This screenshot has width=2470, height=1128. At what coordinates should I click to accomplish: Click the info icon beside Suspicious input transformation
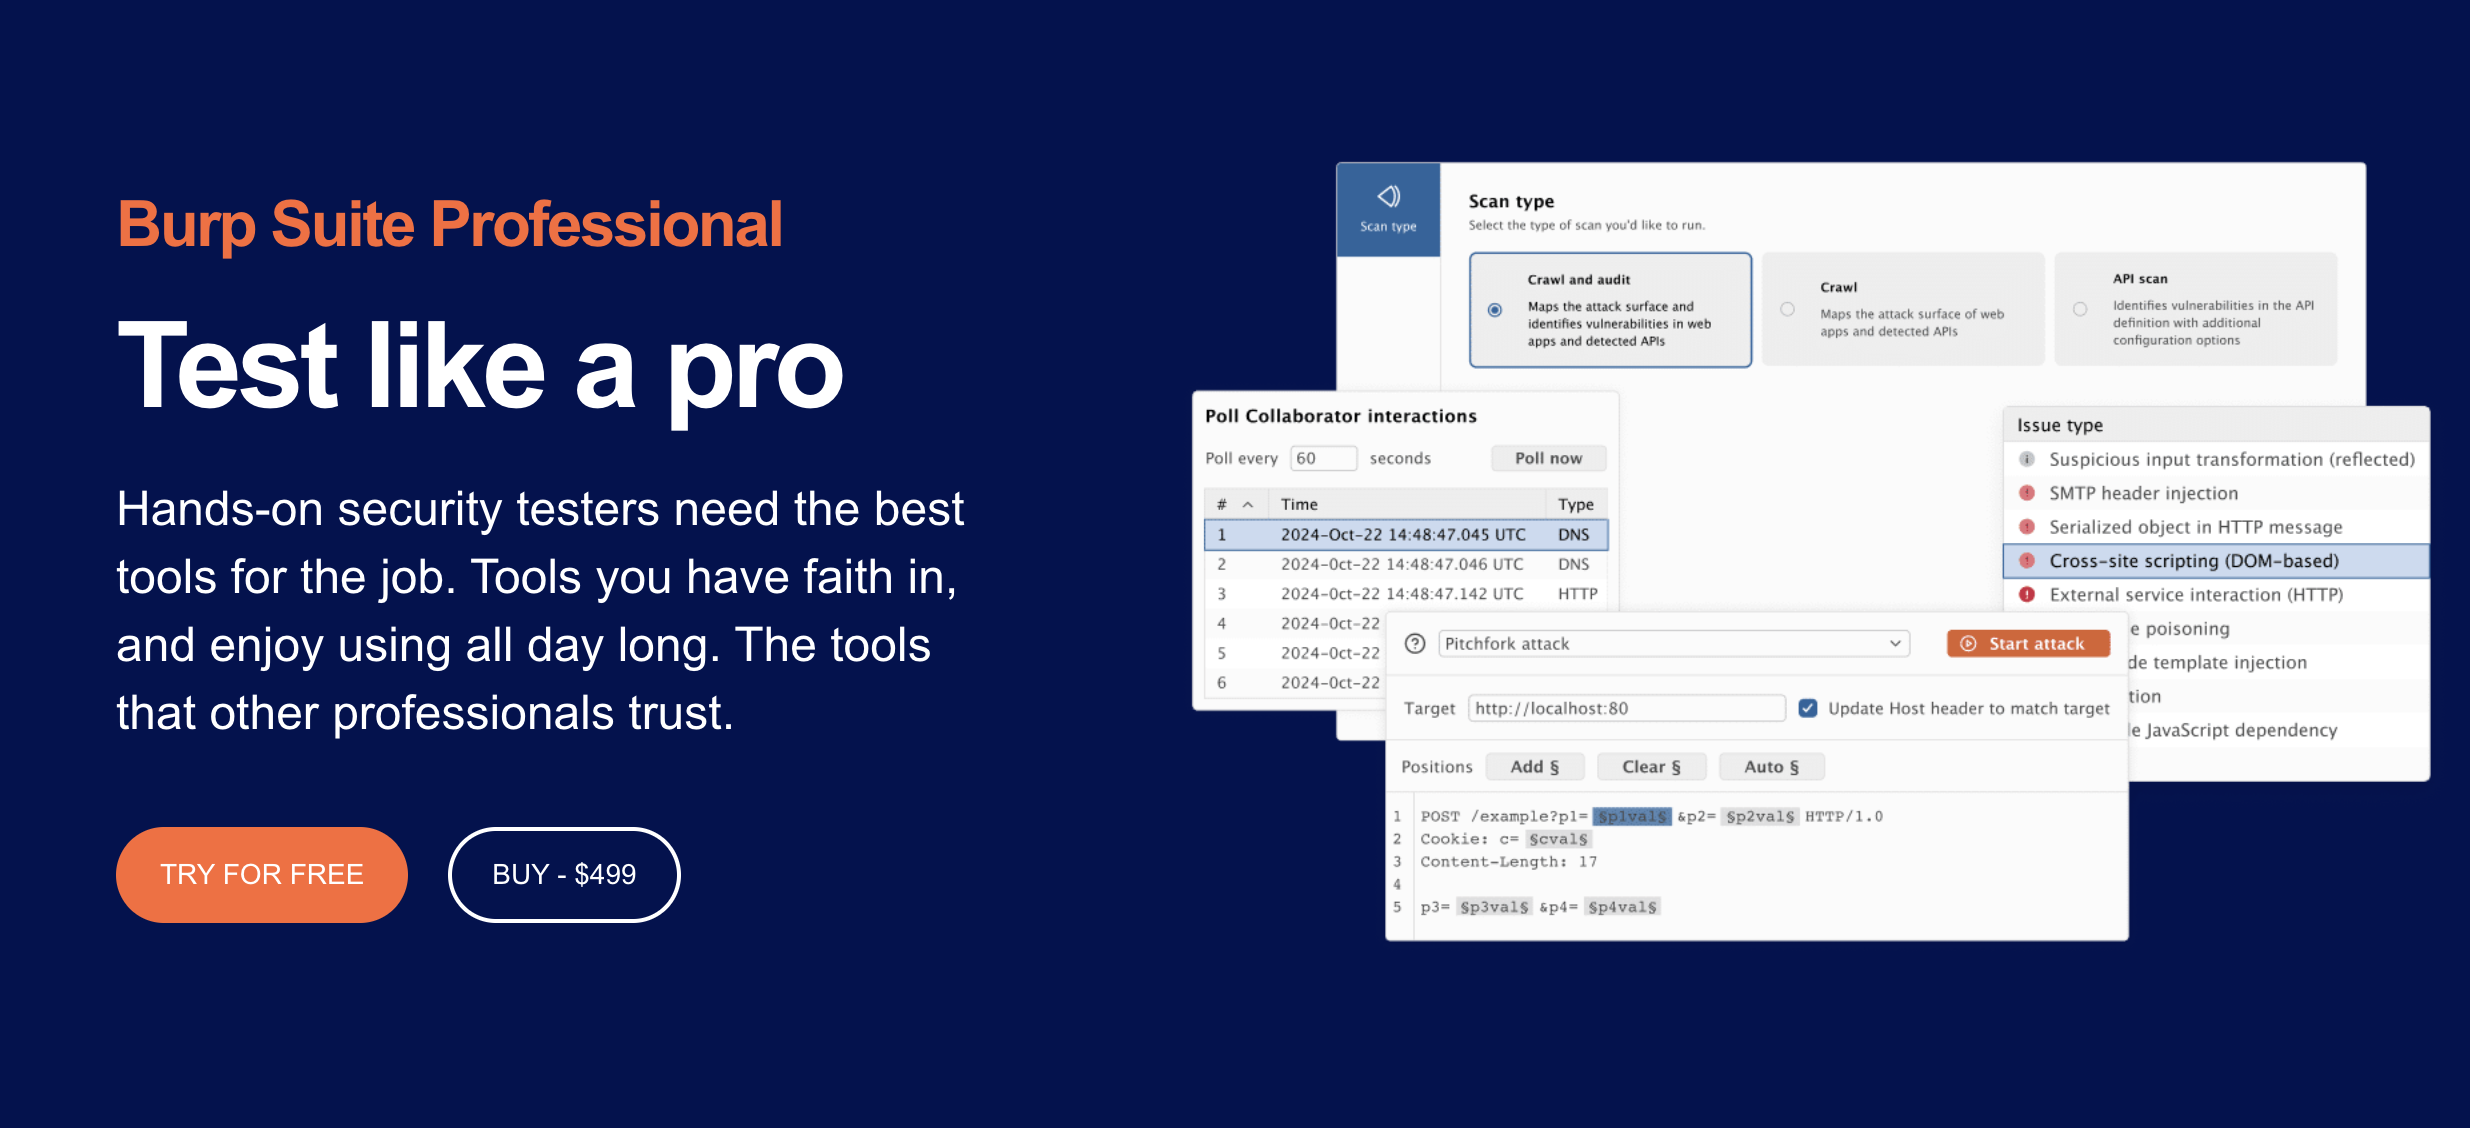click(x=2027, y=459)
